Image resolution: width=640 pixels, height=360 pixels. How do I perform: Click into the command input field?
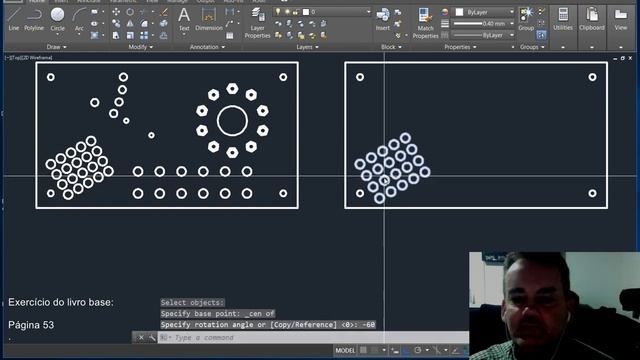[313, 338]
